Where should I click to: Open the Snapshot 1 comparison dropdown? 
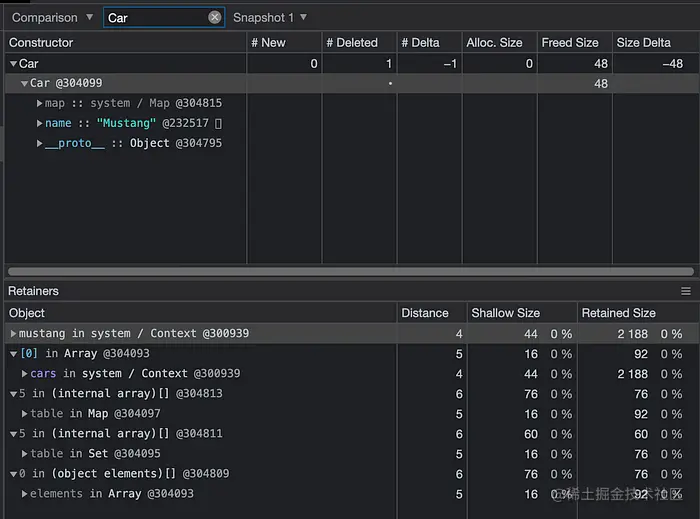point(270,17)
